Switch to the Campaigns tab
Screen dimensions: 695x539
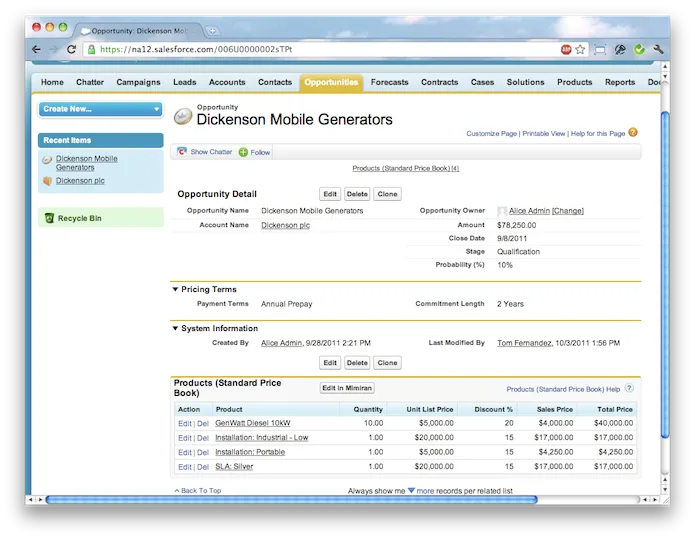point(138,82)
